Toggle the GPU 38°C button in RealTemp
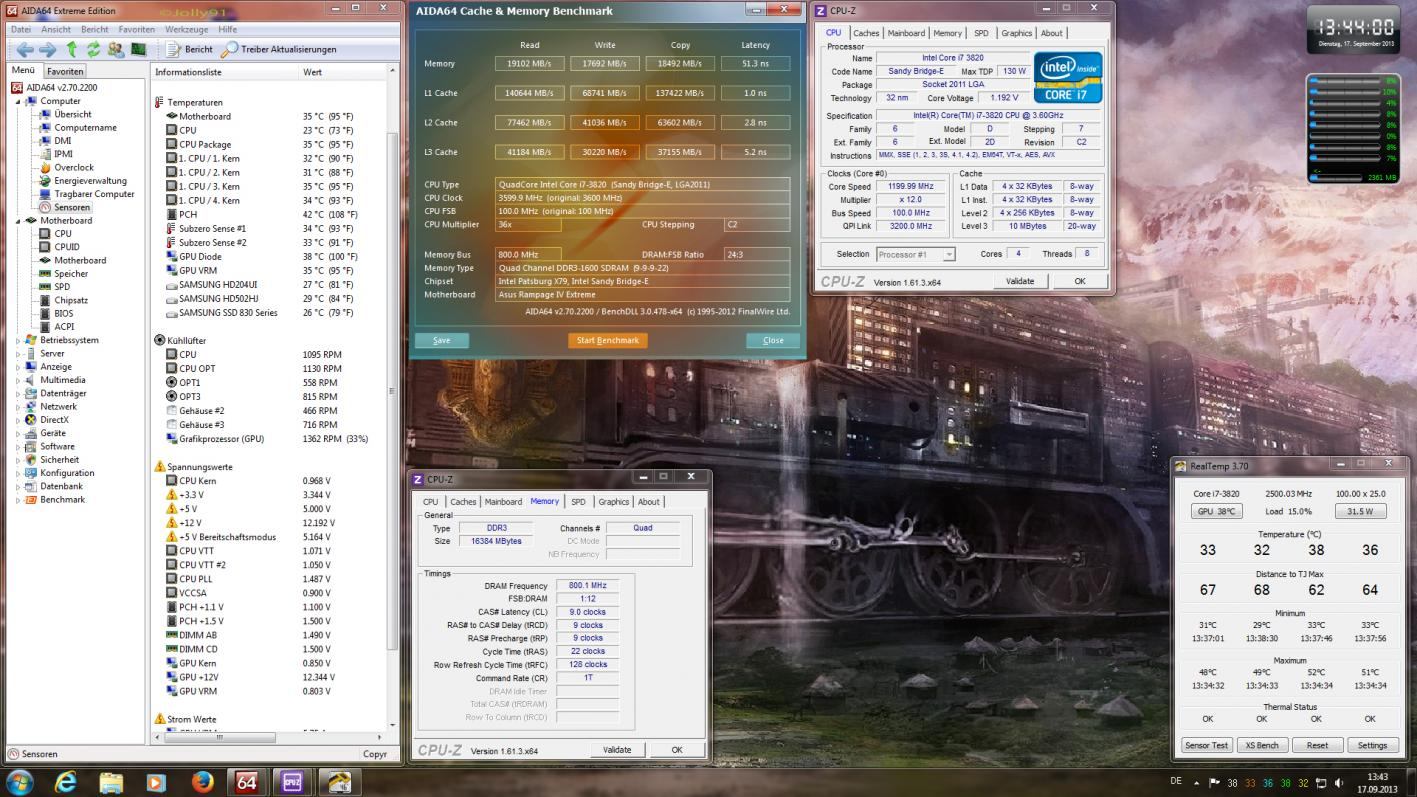Screen dimensions: 1417x797 [1217, 511]
